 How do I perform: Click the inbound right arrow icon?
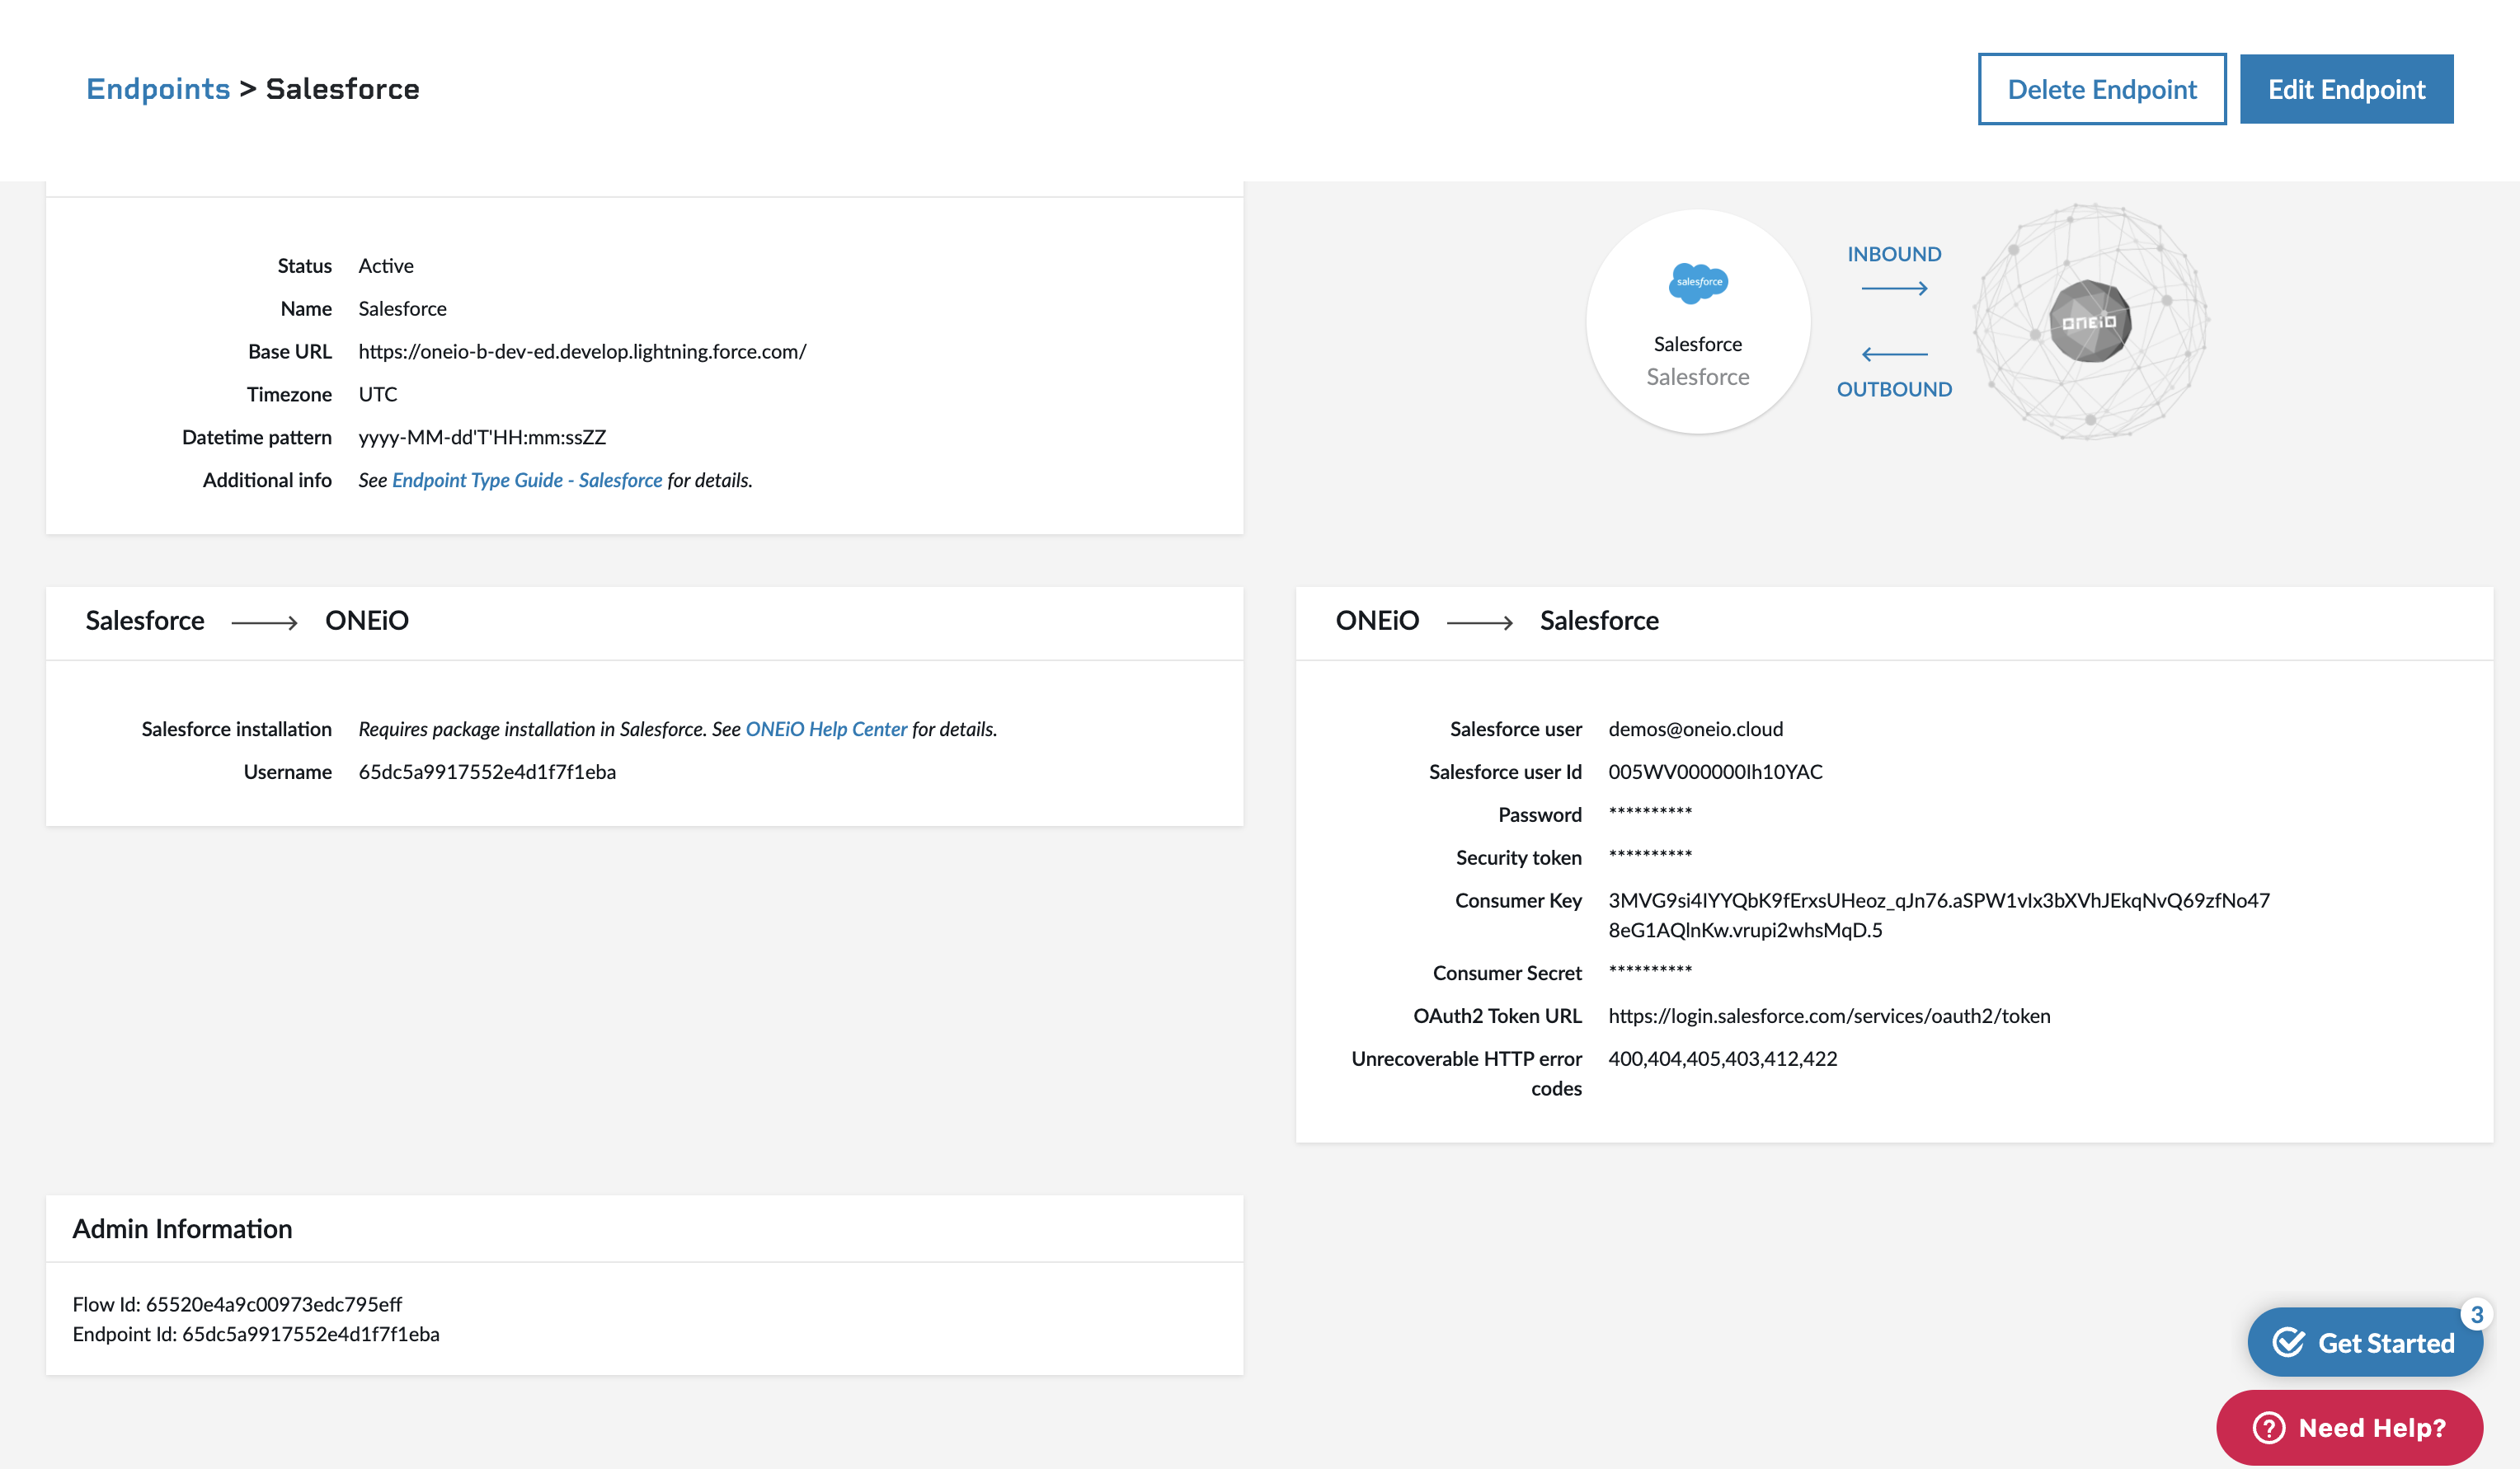point(1894,288)
